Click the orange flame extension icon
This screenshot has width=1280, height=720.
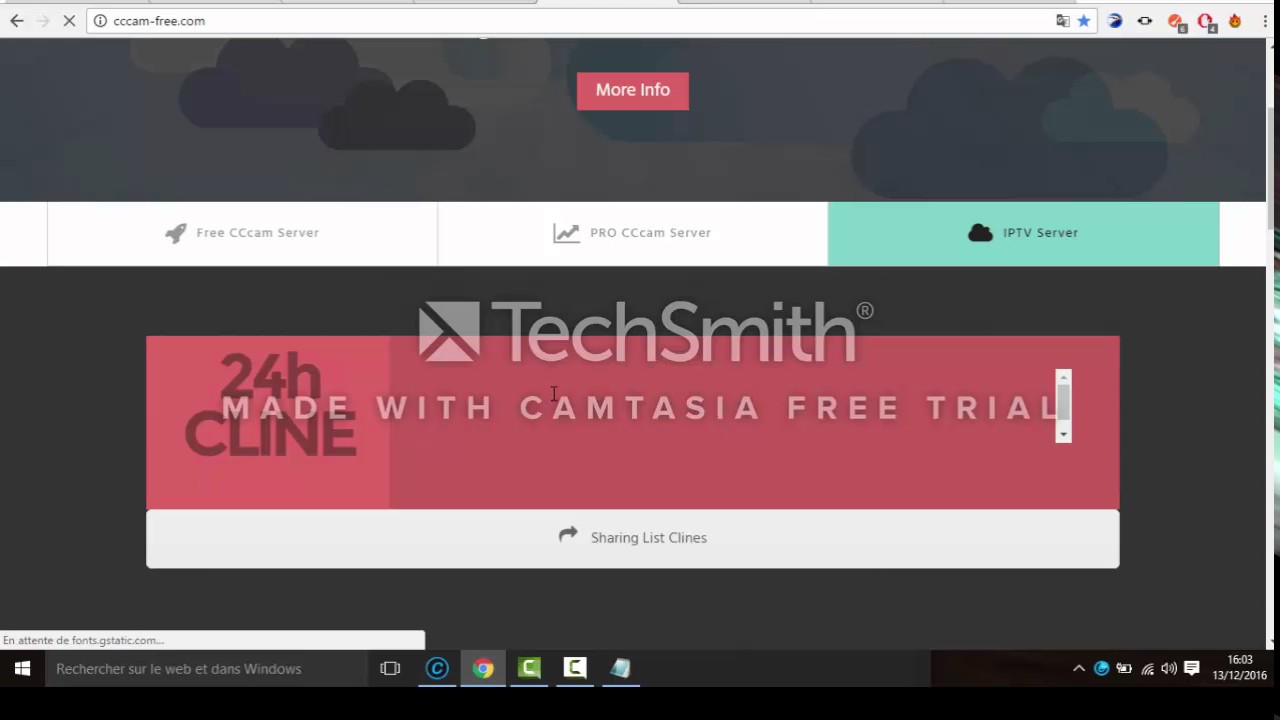pos(1235,20)
